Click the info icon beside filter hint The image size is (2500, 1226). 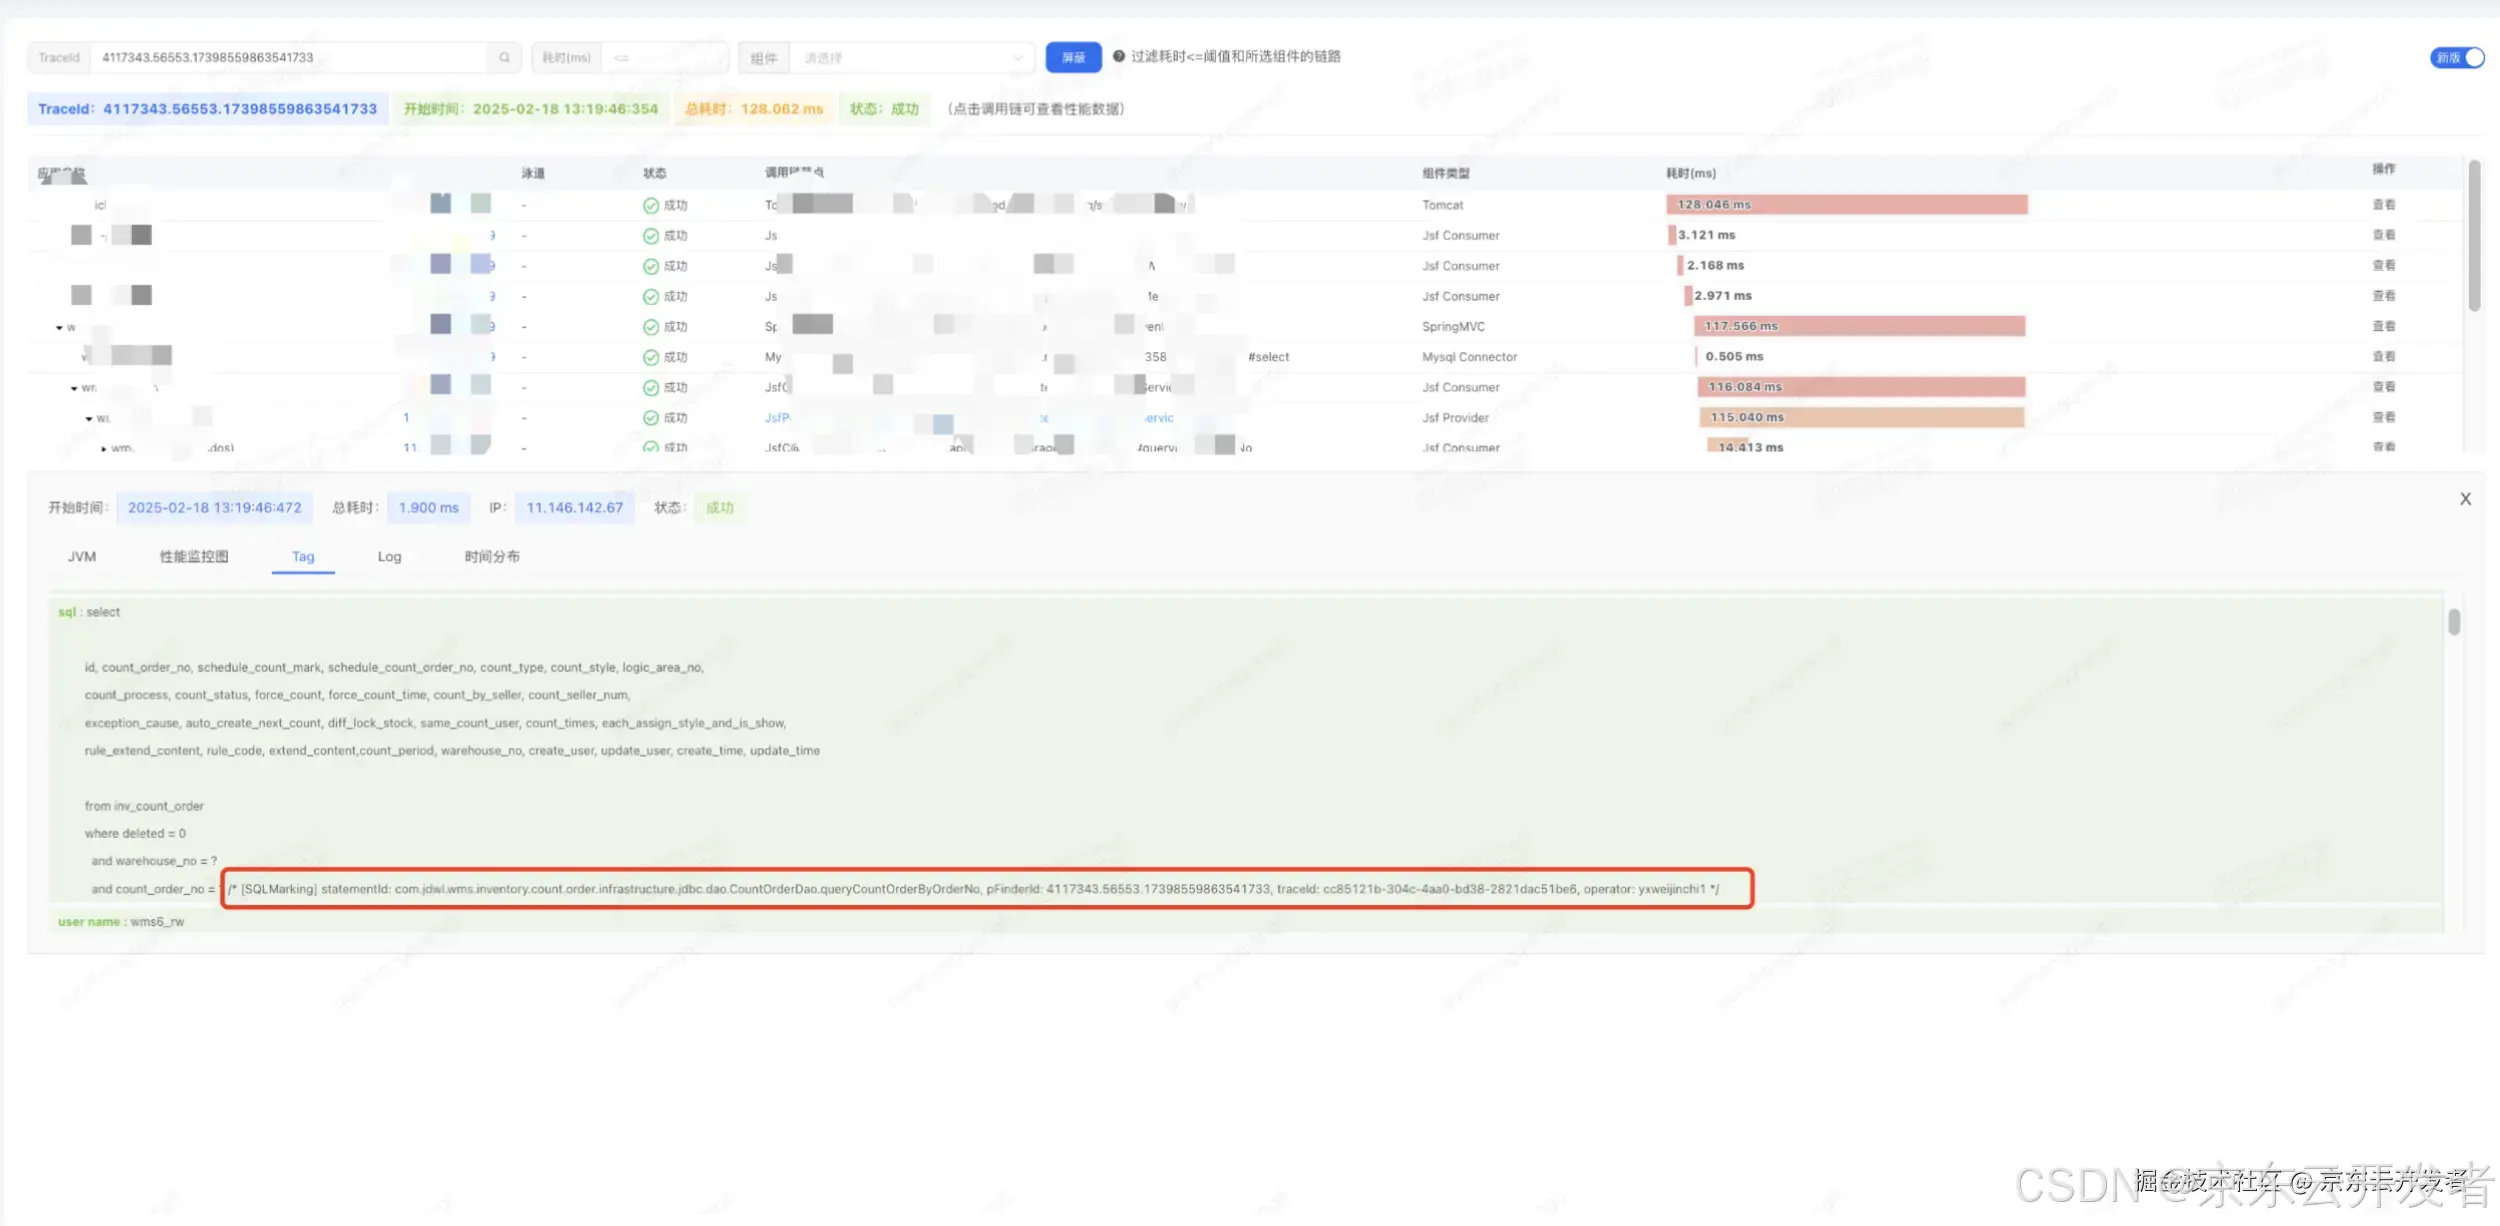[1119, 57]
